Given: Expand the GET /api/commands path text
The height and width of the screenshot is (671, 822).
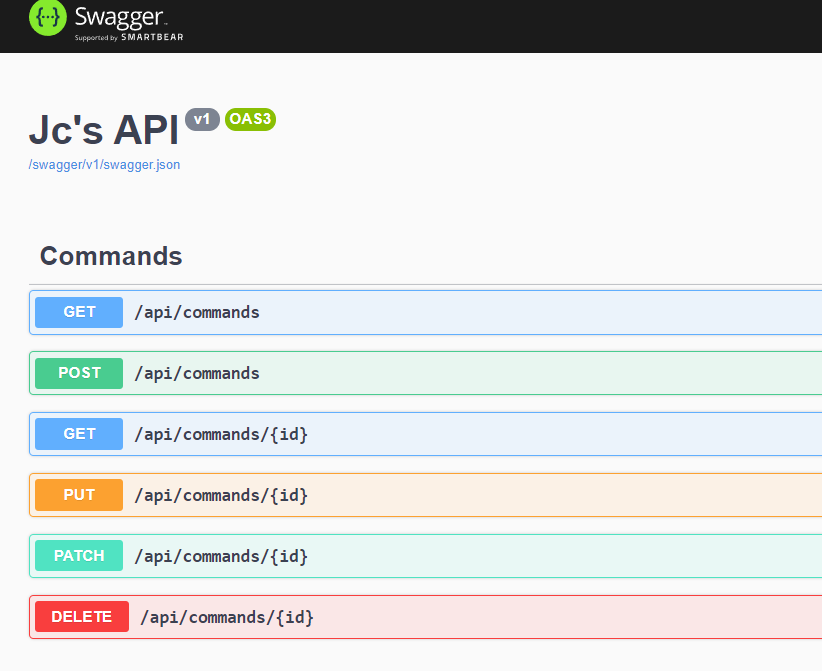Looking at the screenshot, I should coord(197,312).
